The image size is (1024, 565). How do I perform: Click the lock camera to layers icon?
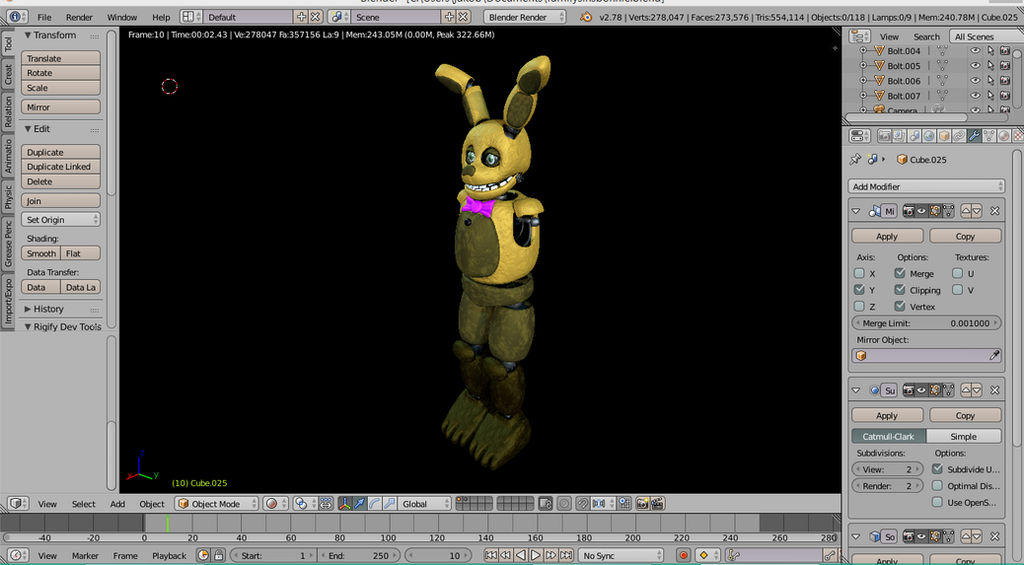click(545, 504)
